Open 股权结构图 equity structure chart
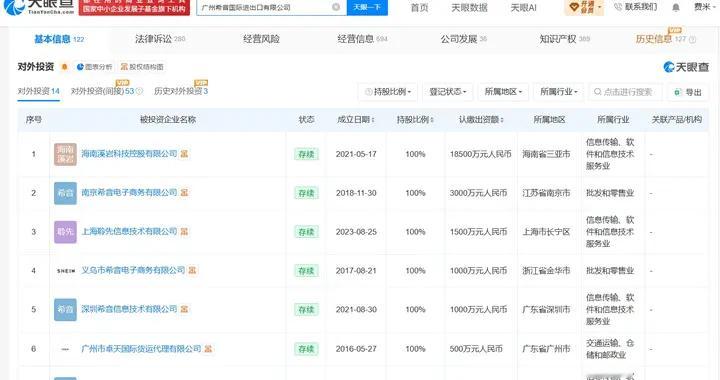 (x=142, y=67)
